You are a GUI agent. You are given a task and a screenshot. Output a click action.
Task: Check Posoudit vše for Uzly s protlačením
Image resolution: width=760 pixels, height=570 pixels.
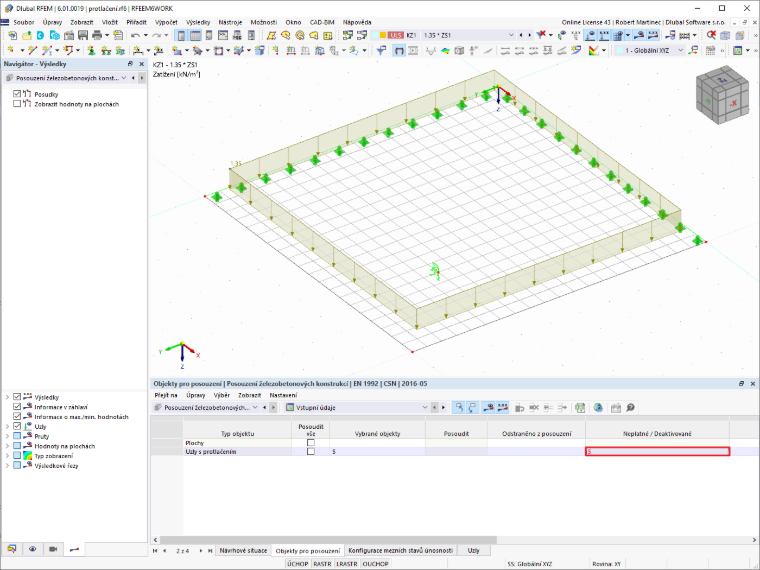[x=311, y=451]
